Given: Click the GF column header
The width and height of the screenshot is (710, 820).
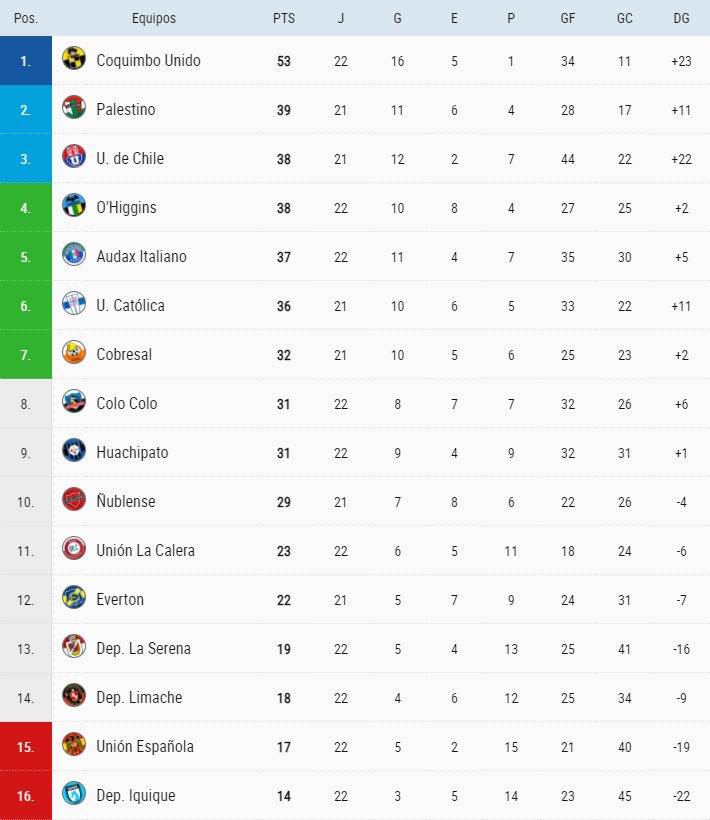Looking at the screenshot, I should (568, 18).
